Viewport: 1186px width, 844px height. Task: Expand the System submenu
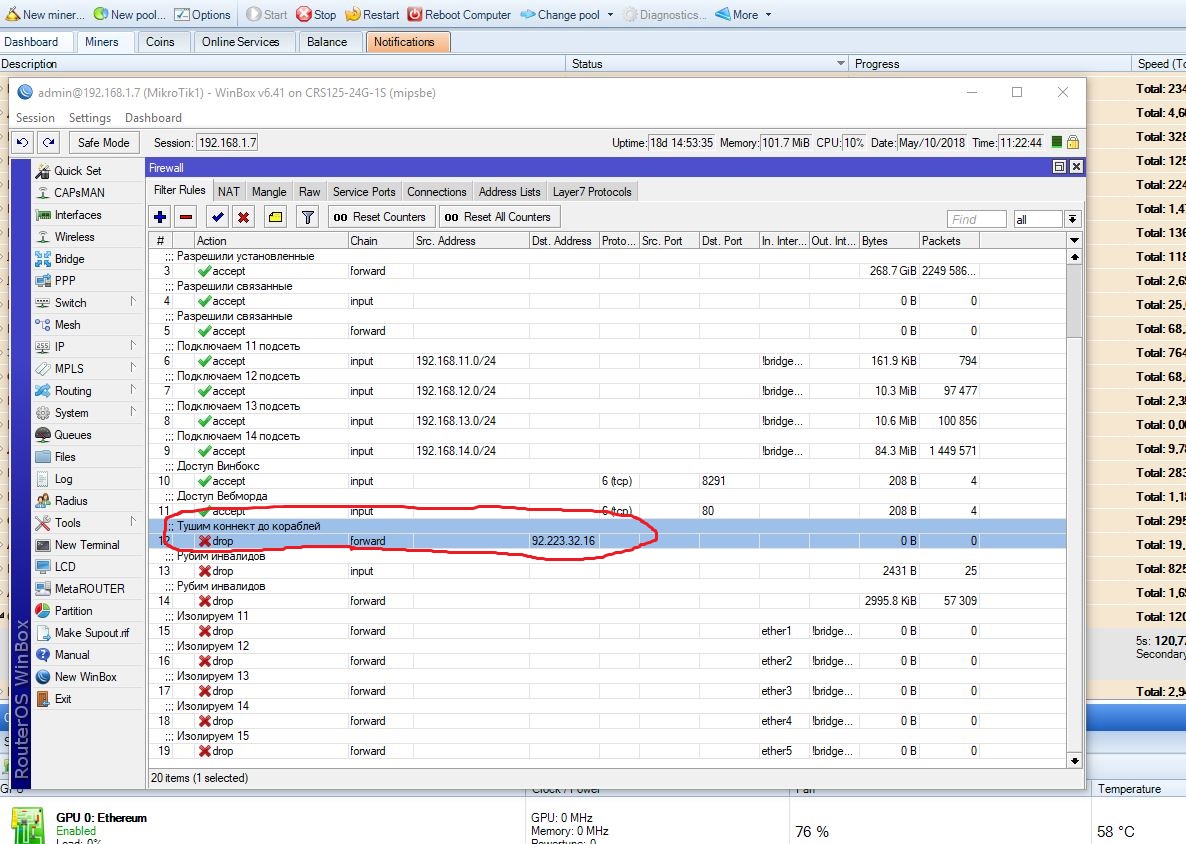coord(133,411)
